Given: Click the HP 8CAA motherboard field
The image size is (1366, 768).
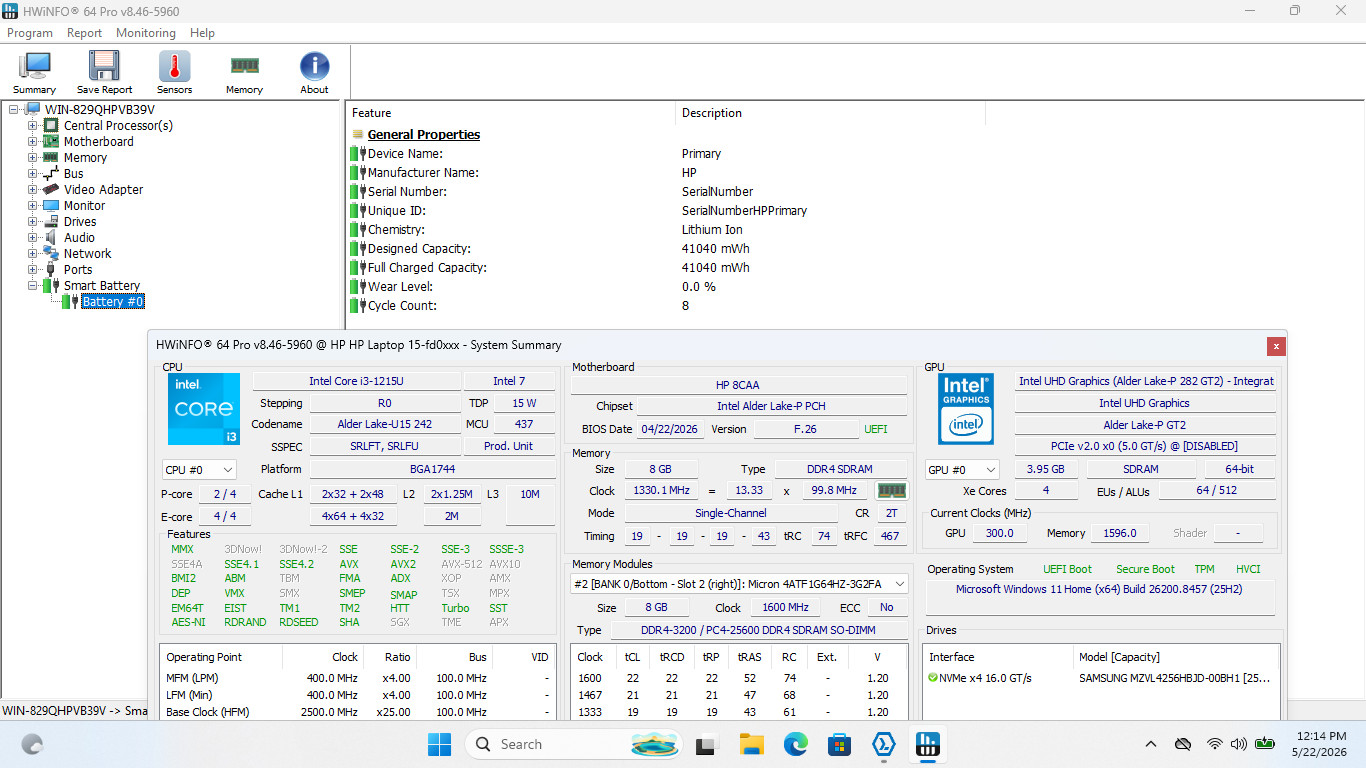Looking at the screenshot, I should (x=739, y=385).
